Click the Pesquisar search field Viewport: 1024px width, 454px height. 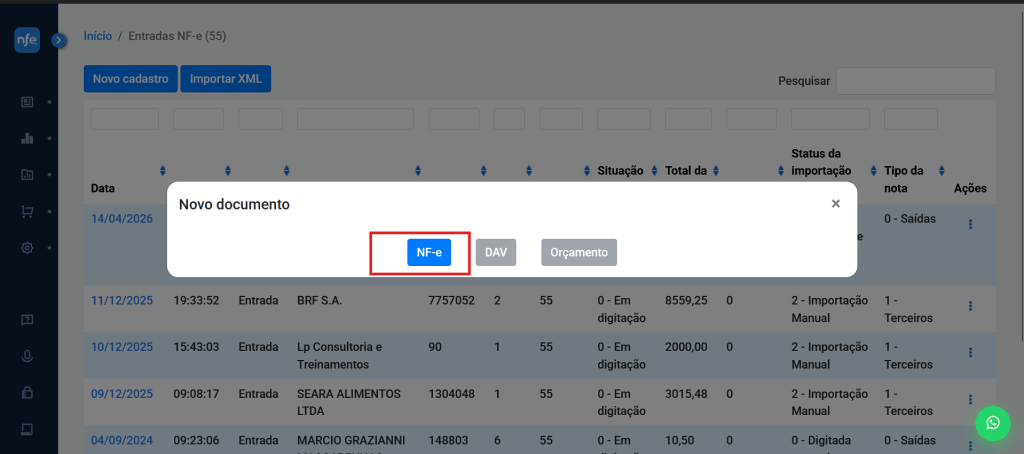pyautogui.click(x=915, y=81)
